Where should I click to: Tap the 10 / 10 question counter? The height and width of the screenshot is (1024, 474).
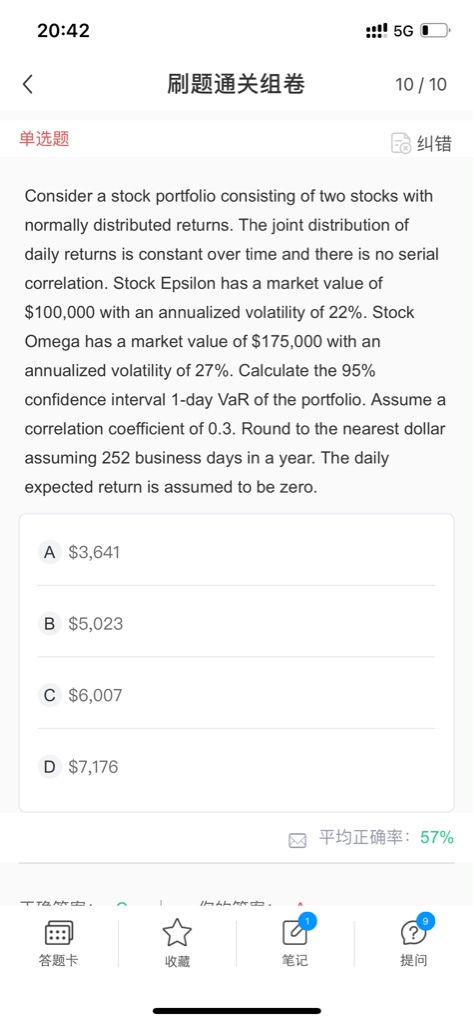(x=421, y=85)
